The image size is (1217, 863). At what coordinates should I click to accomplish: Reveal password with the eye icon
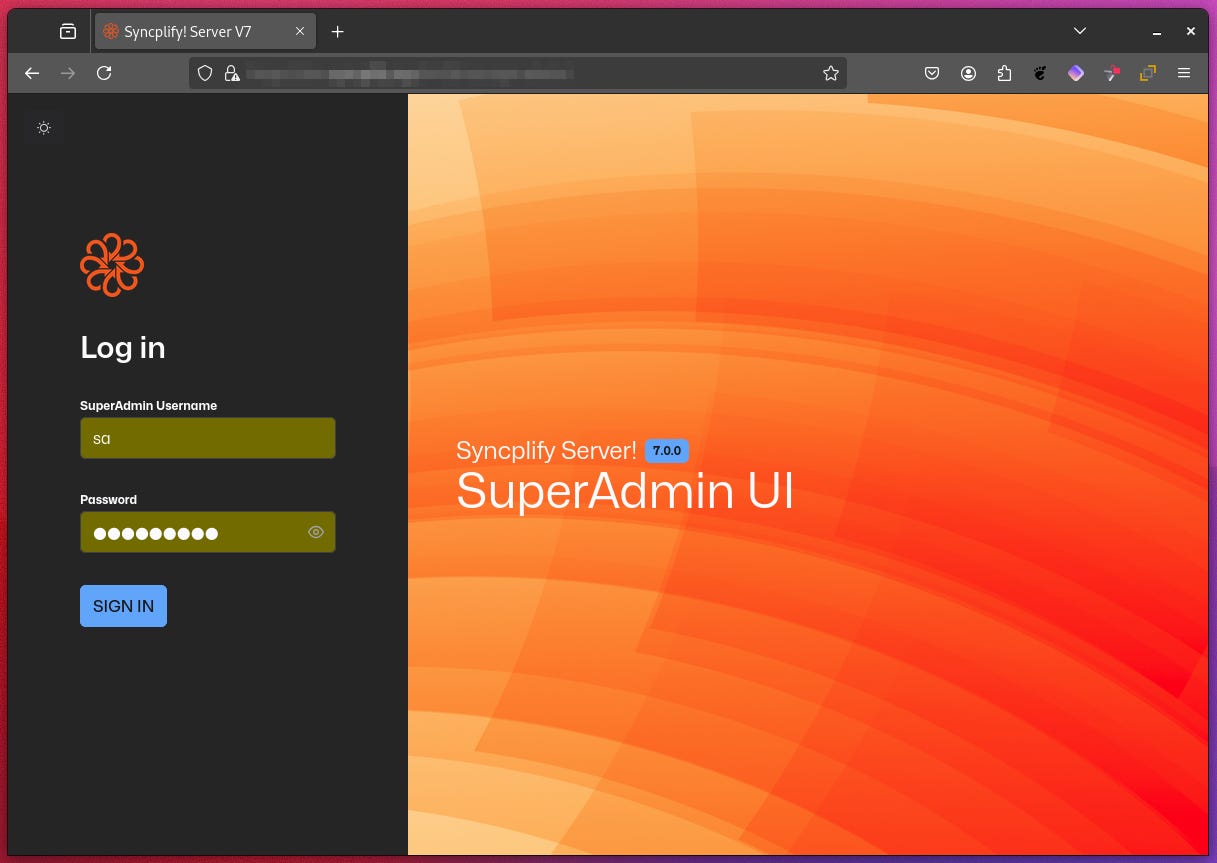316,532
